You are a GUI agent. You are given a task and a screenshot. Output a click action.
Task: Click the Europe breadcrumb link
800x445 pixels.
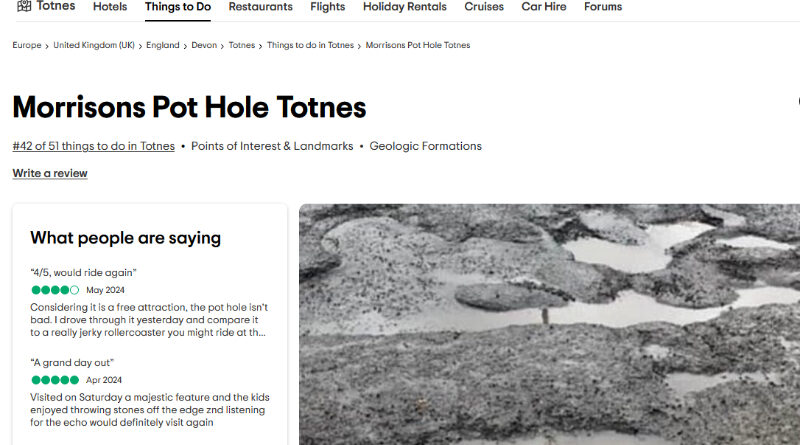[27, 45]
